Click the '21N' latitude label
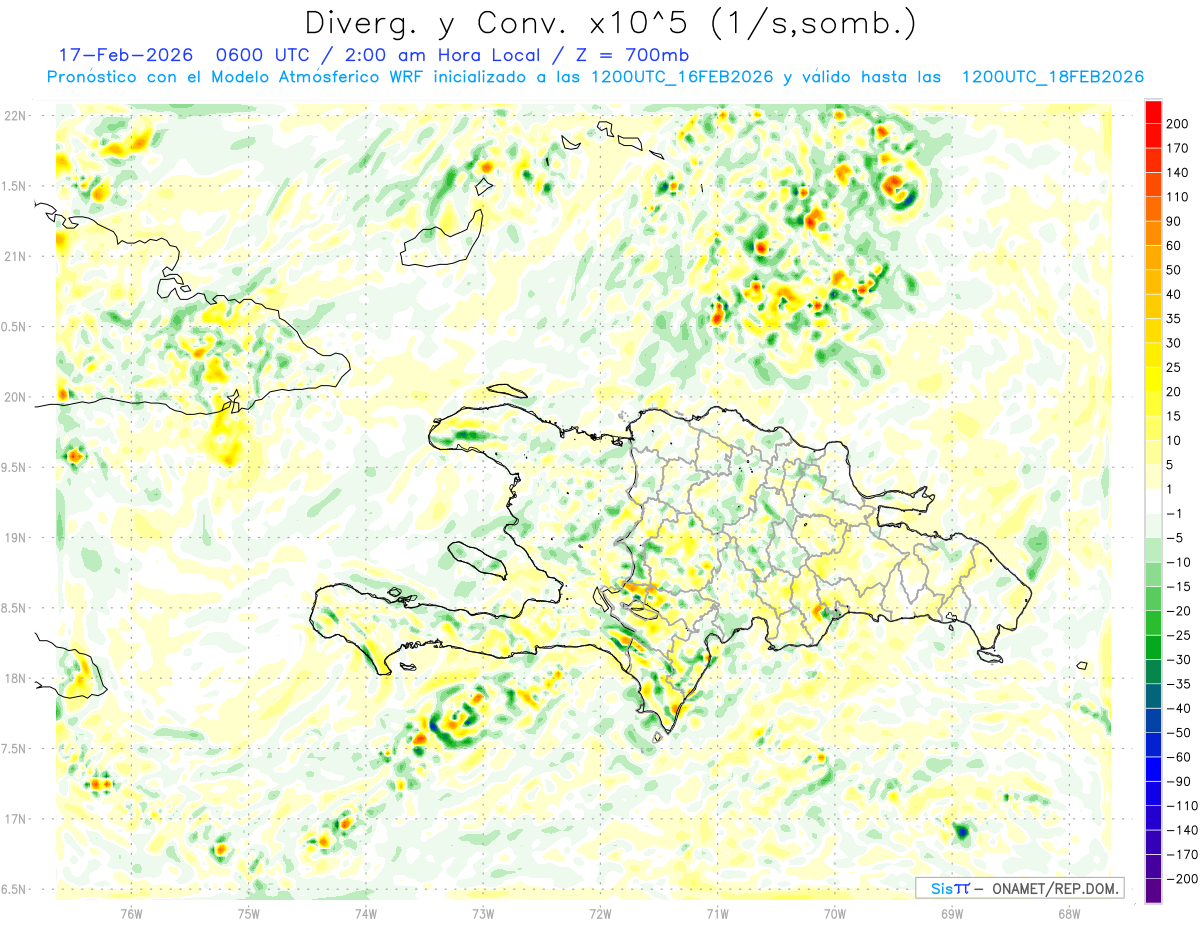Image resolution: width=1200 pixels, height=927 pixels. 15,256
